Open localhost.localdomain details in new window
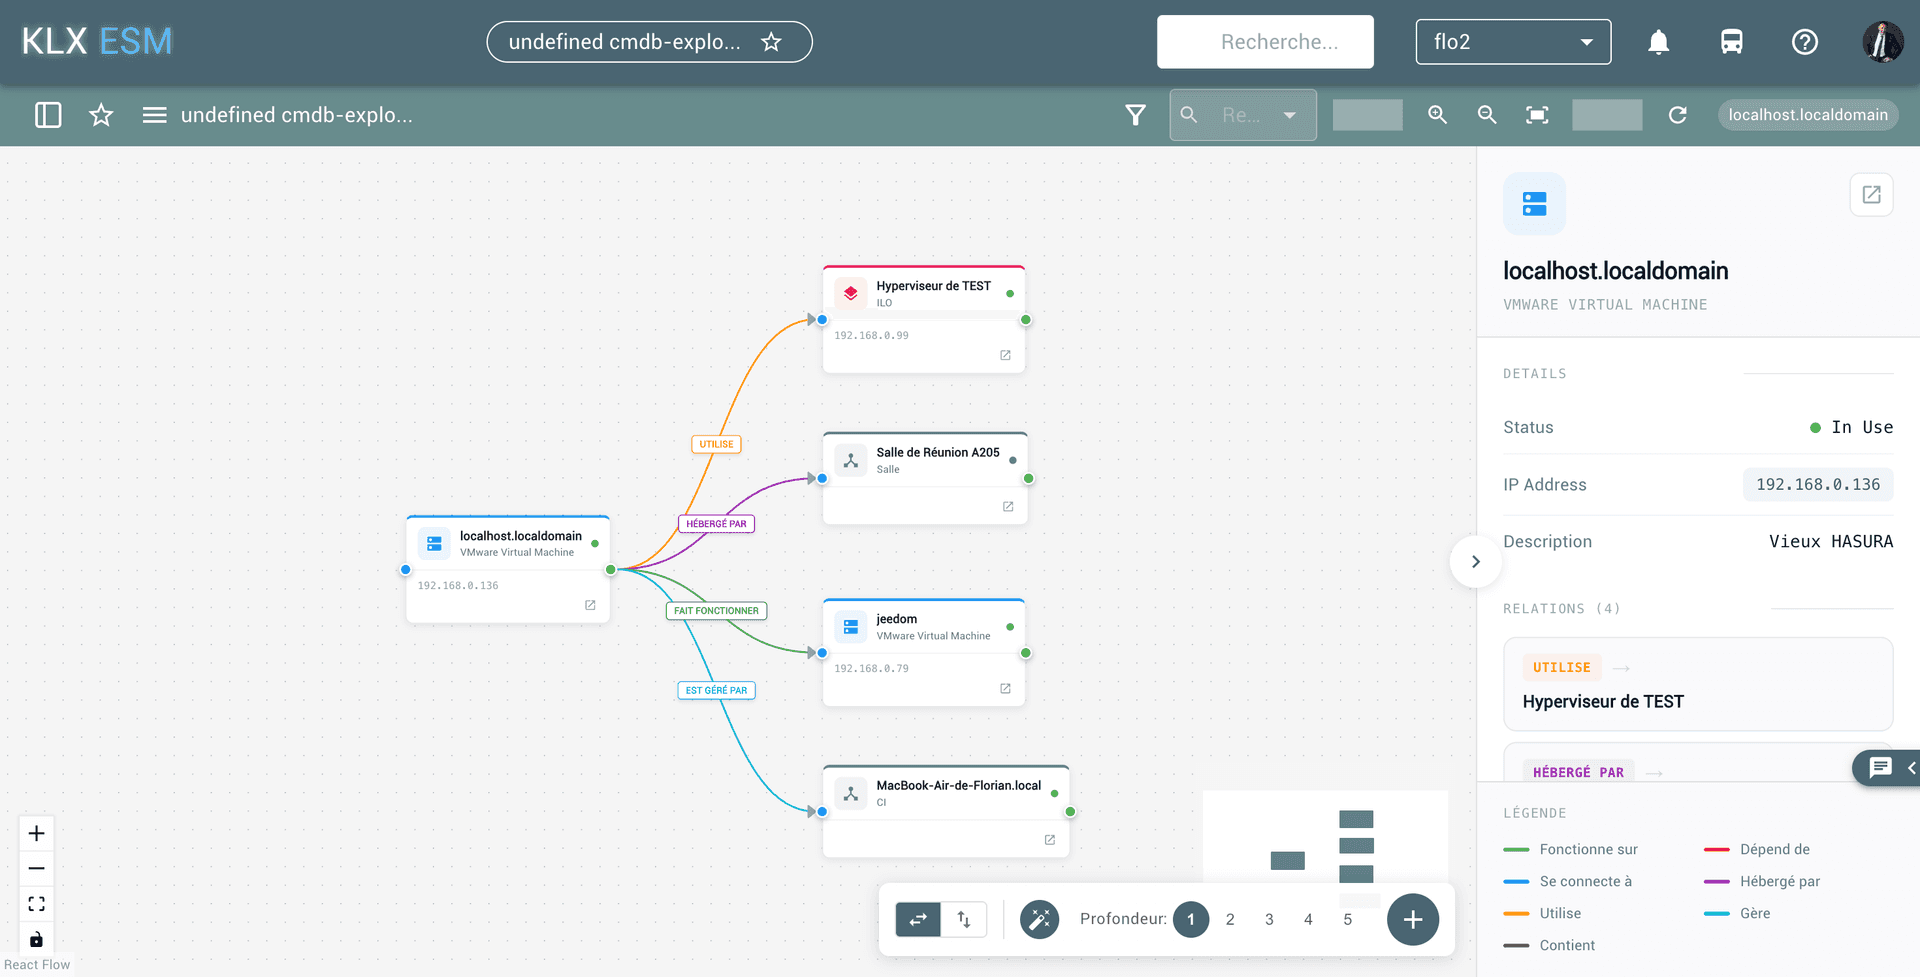 click(1871, 195)
